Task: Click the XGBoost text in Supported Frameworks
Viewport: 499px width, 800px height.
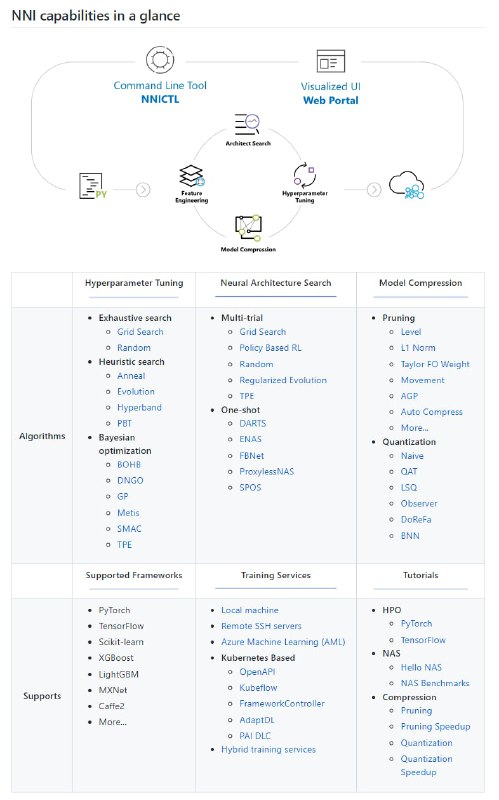Action: pyautogui.click(x=116, y=658)
